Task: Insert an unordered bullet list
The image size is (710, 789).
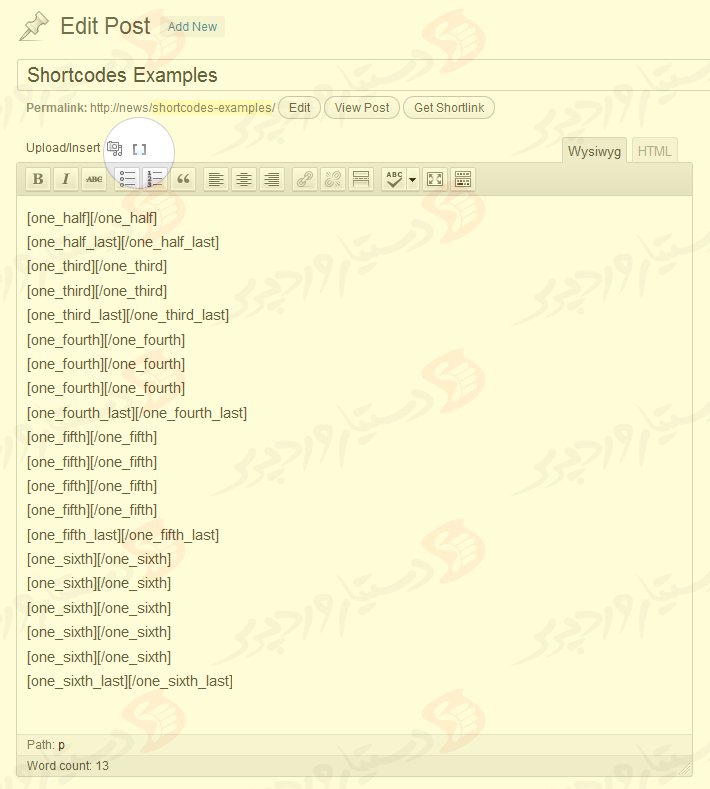Action: 127,179
